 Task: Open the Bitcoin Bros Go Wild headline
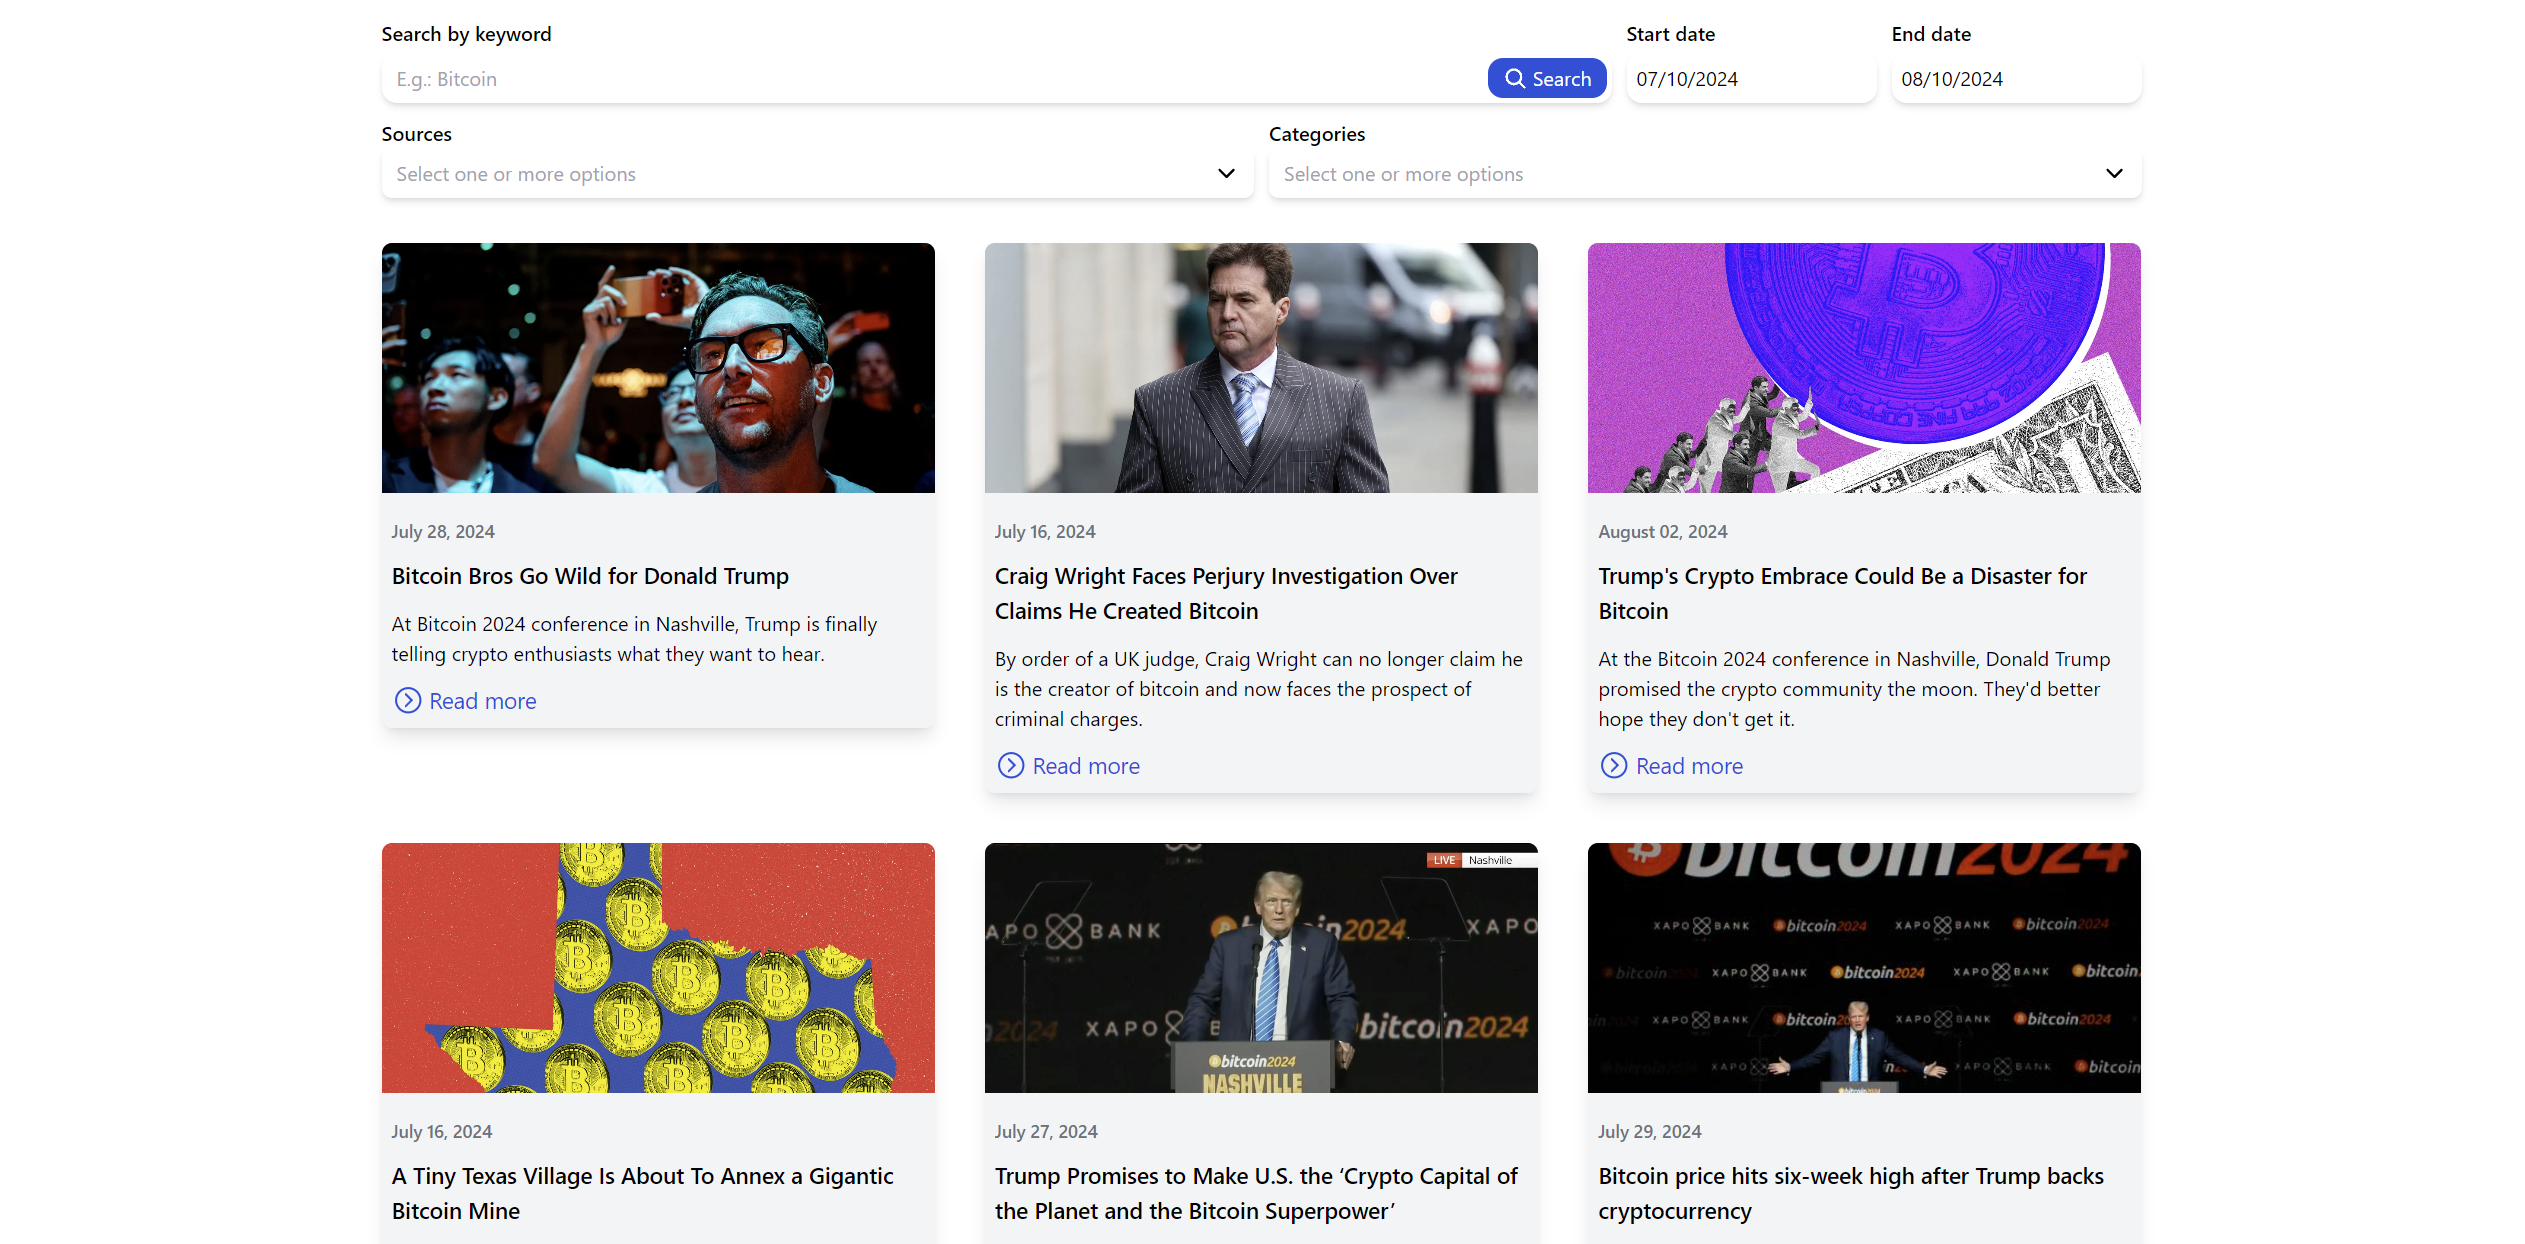click(x=590, y=576)
